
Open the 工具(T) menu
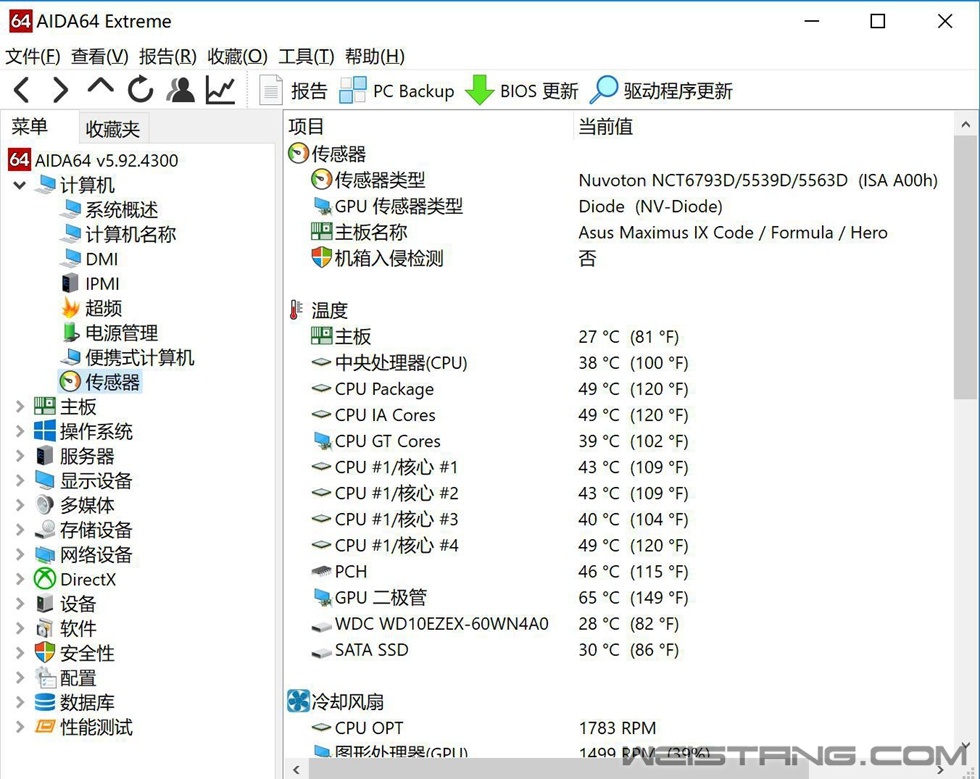[x=306, y=57]
